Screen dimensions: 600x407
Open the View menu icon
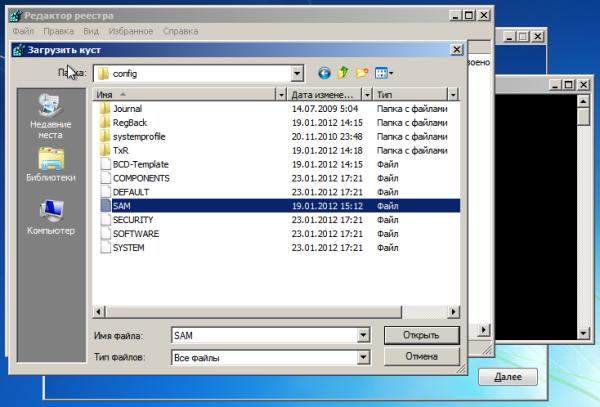tap(383, 73)
